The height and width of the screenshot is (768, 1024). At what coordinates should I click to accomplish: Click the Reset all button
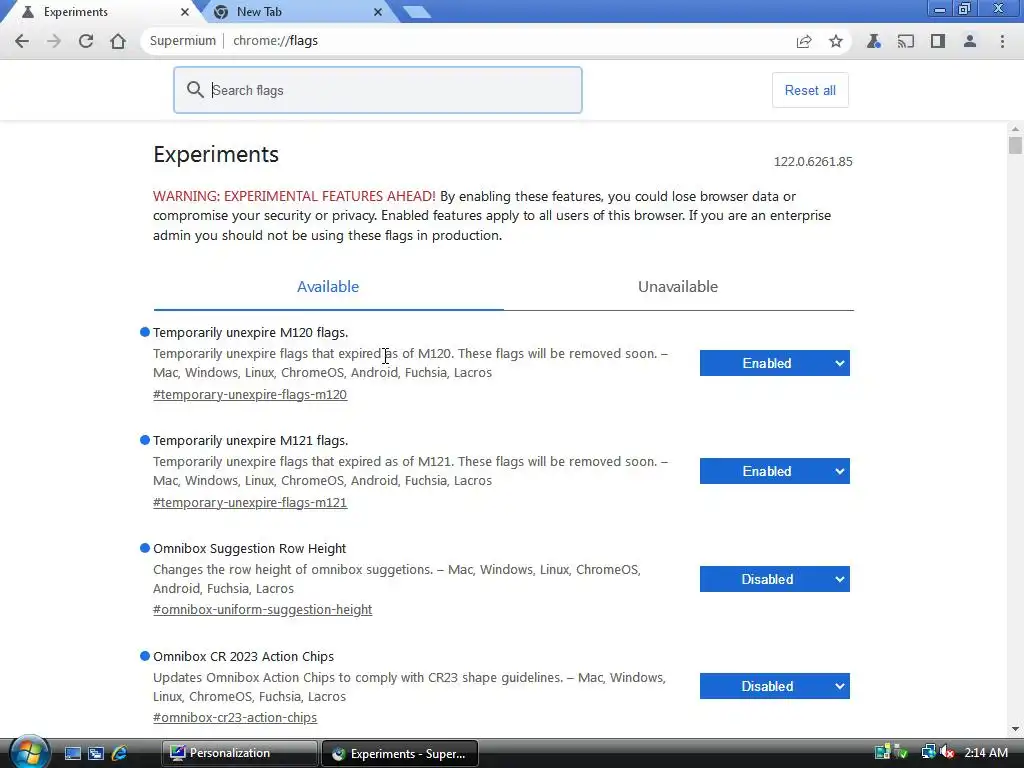[x=810, y=90]
